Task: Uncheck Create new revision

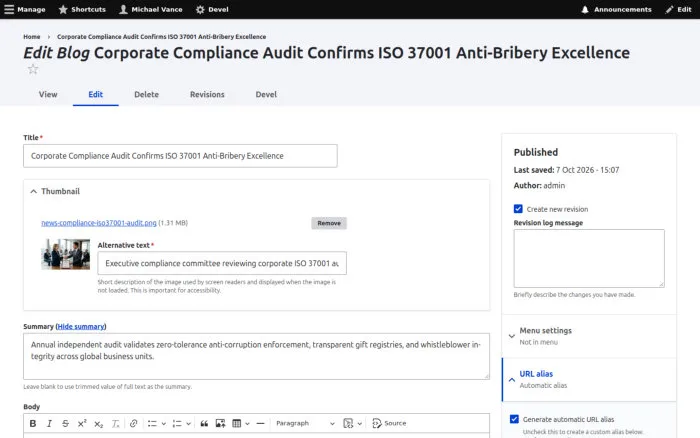Action: tap(518, 209)
